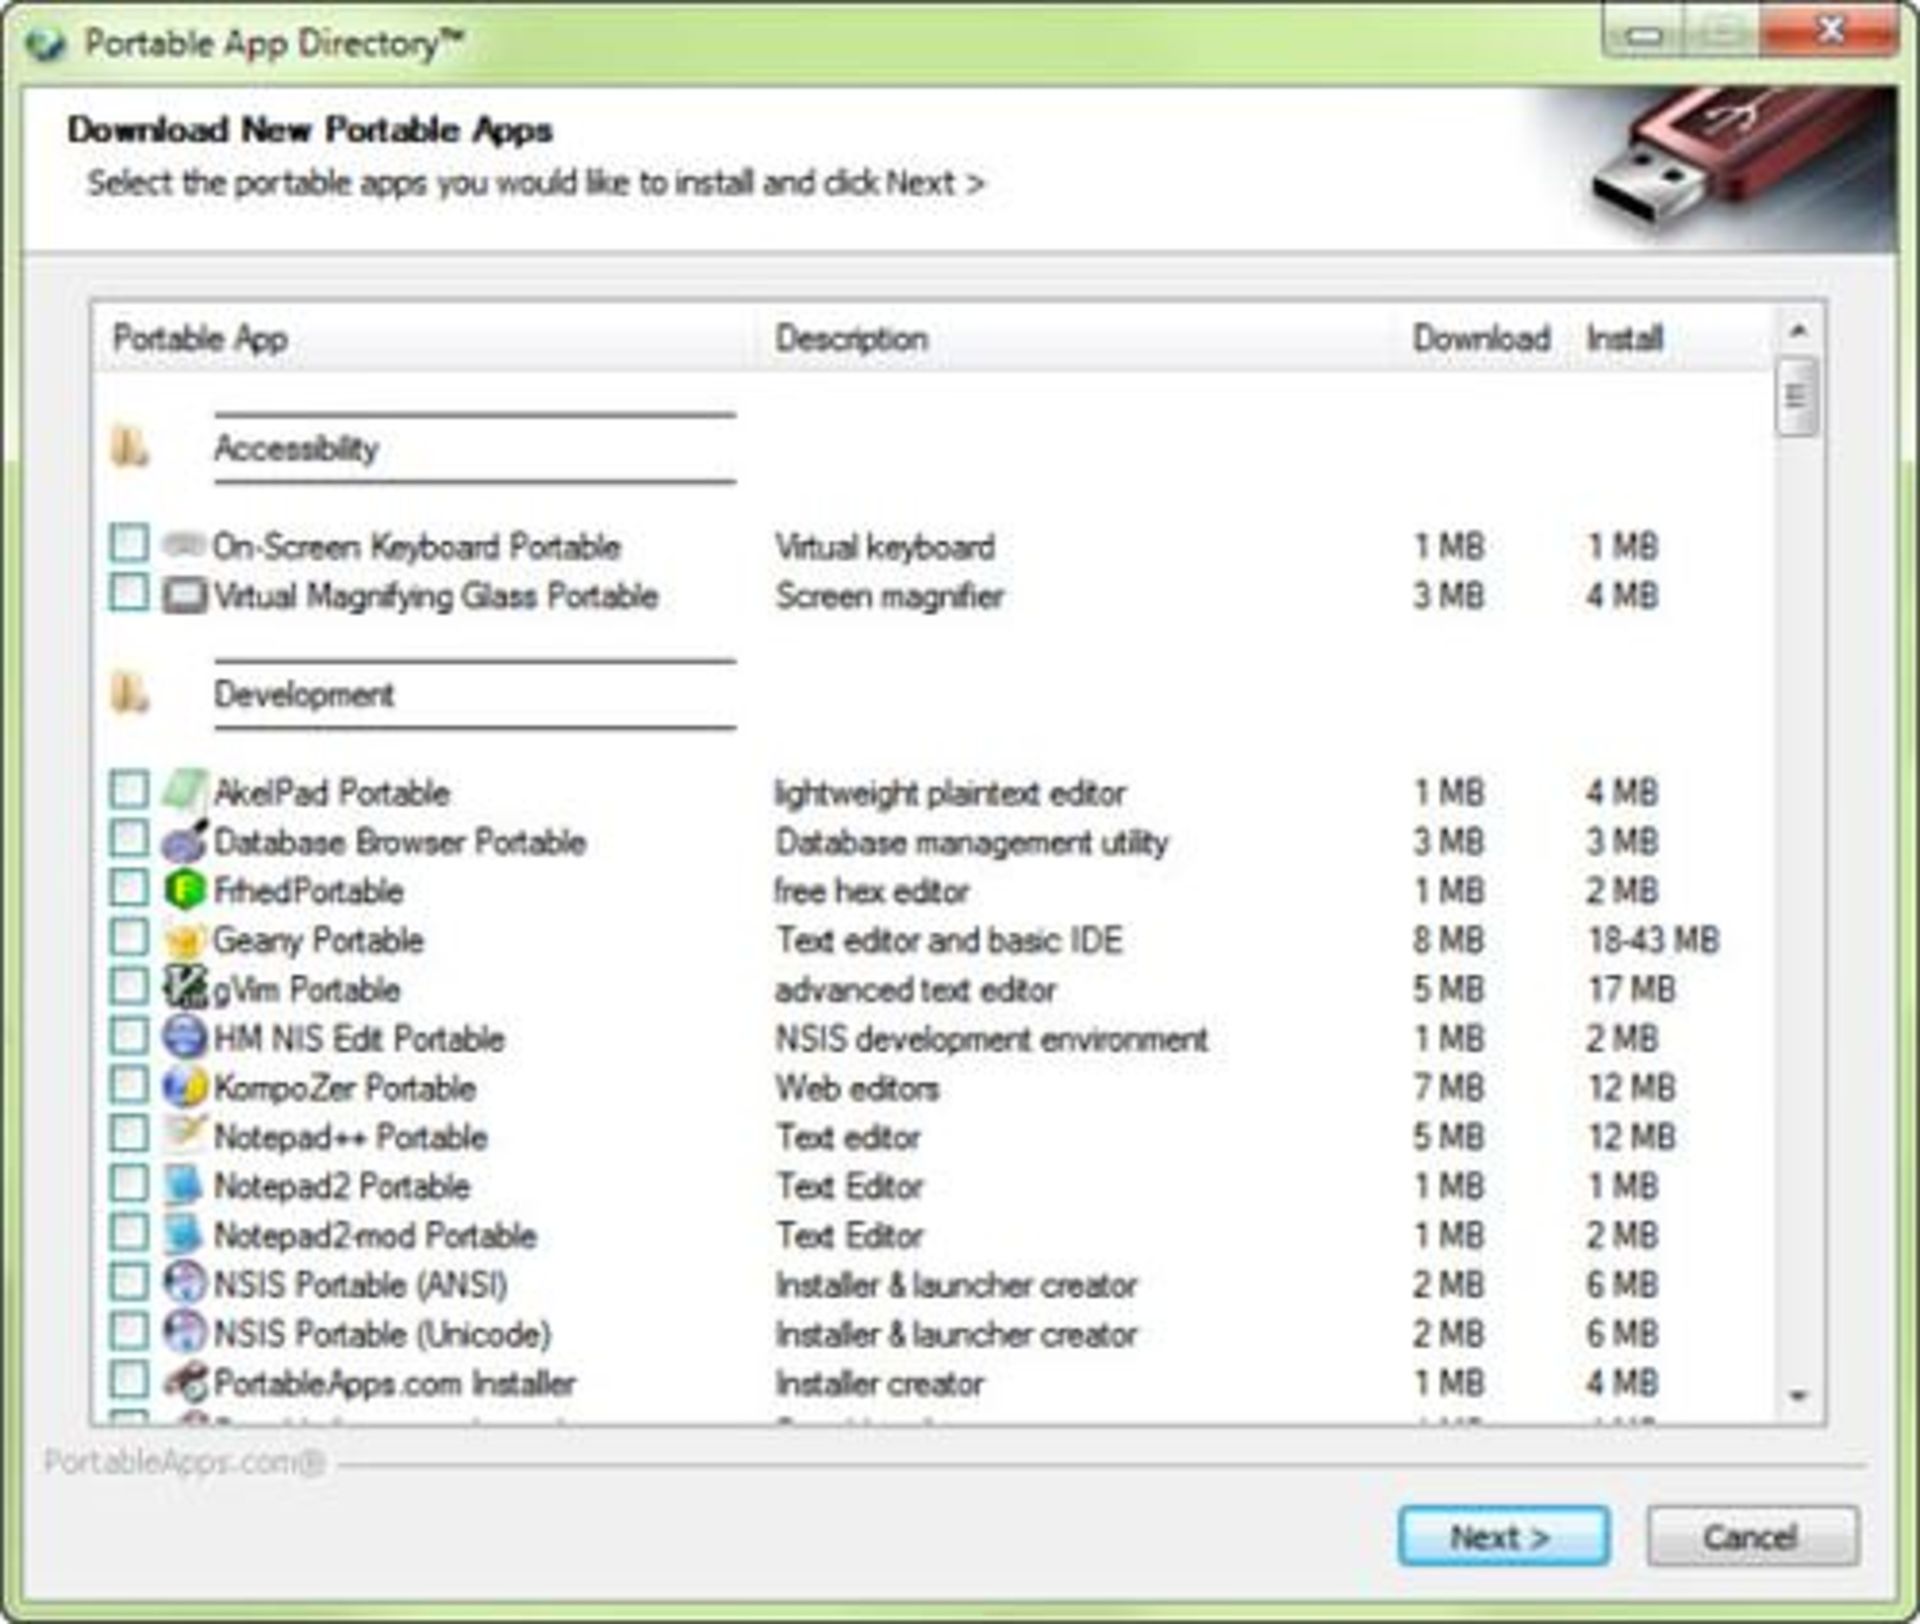Click 'NSIS development environment' description
This screenshot has height=1624, width=1920.
[x=992, y=1039]
